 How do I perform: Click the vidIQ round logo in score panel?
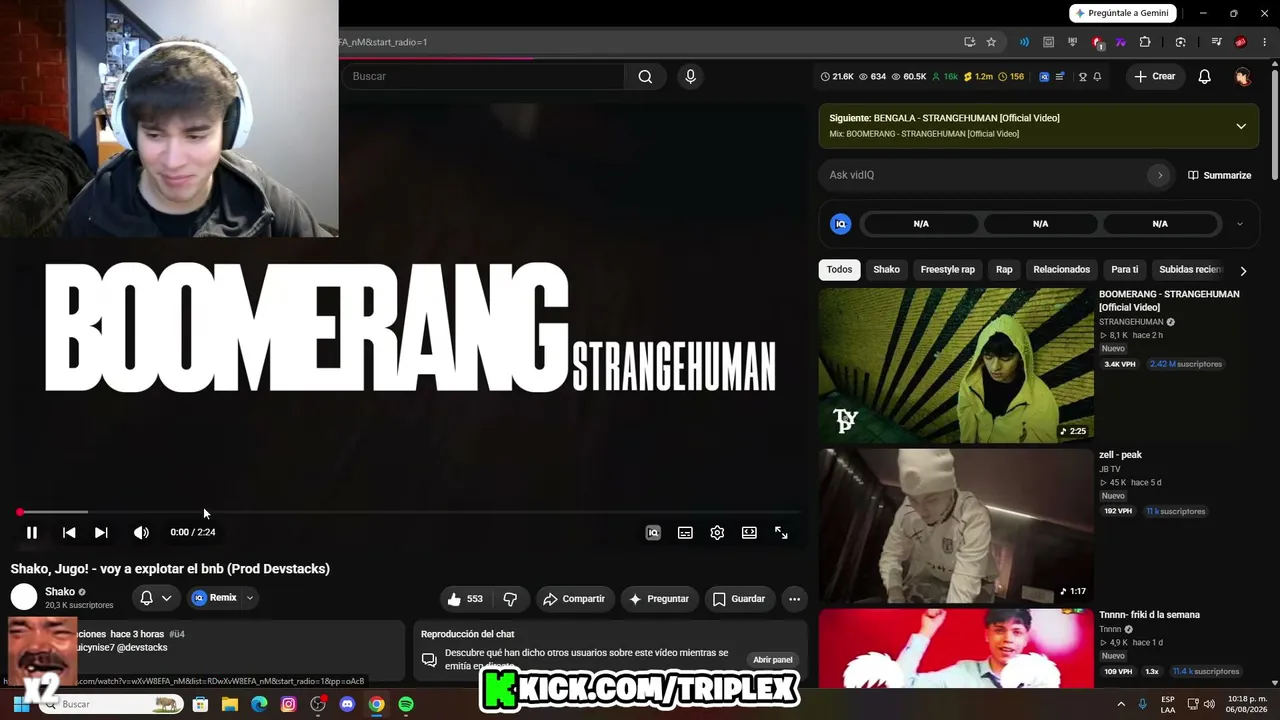841,224
